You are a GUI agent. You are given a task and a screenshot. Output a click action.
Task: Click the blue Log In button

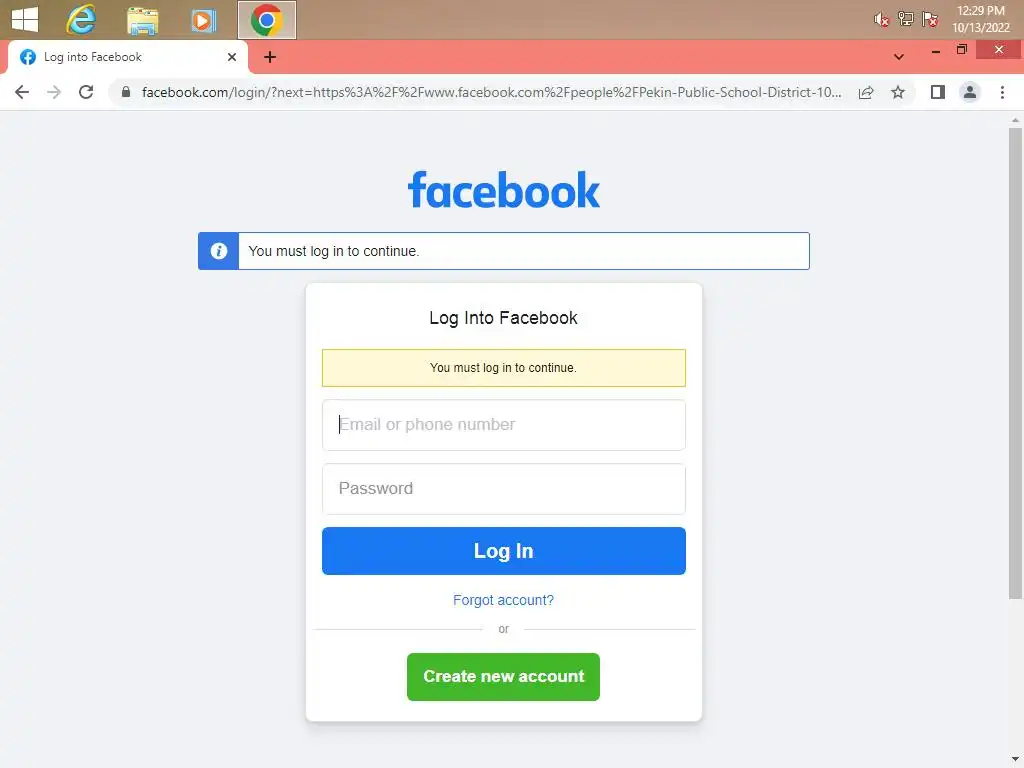click(x=504, y=551)
